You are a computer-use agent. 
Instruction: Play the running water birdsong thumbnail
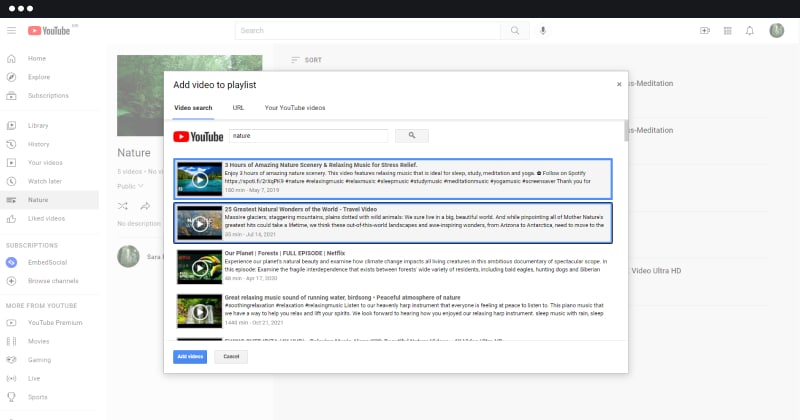tap(199, 311)
